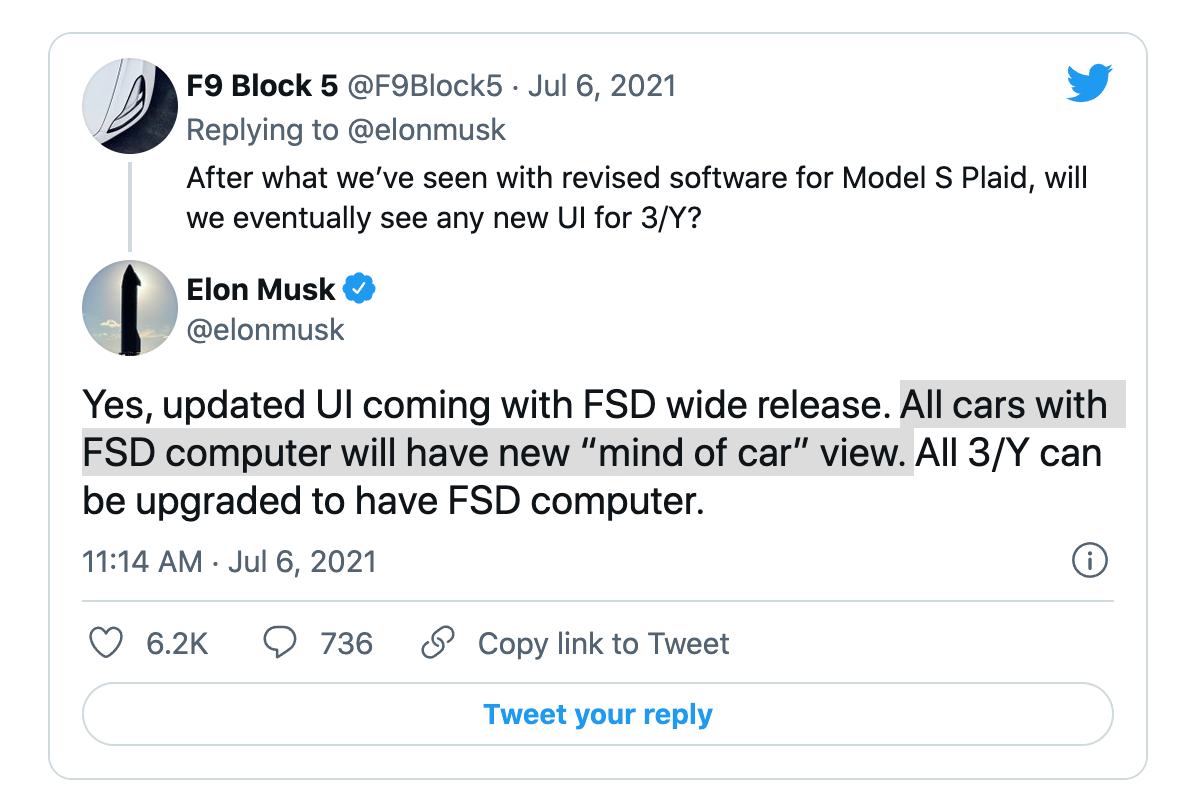
Task: Click the chain link icon
Action: (437, 643)
